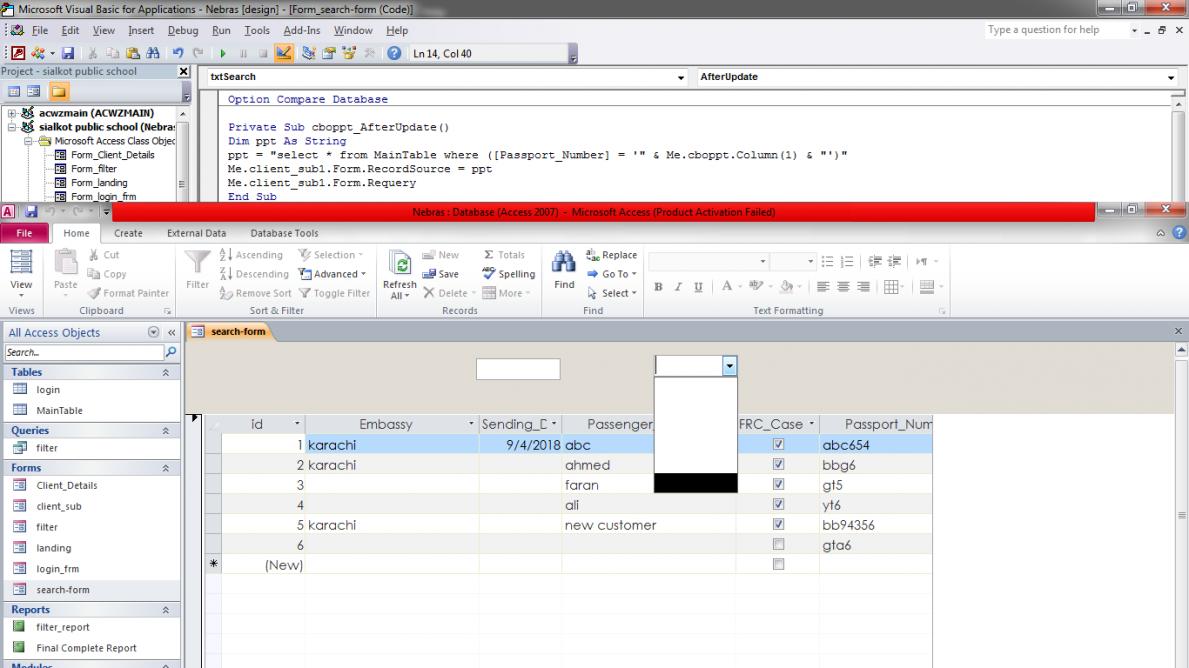Click the Find binoculars icon in VBA toolbar
1189x668 pixels.
coord(152,53)
